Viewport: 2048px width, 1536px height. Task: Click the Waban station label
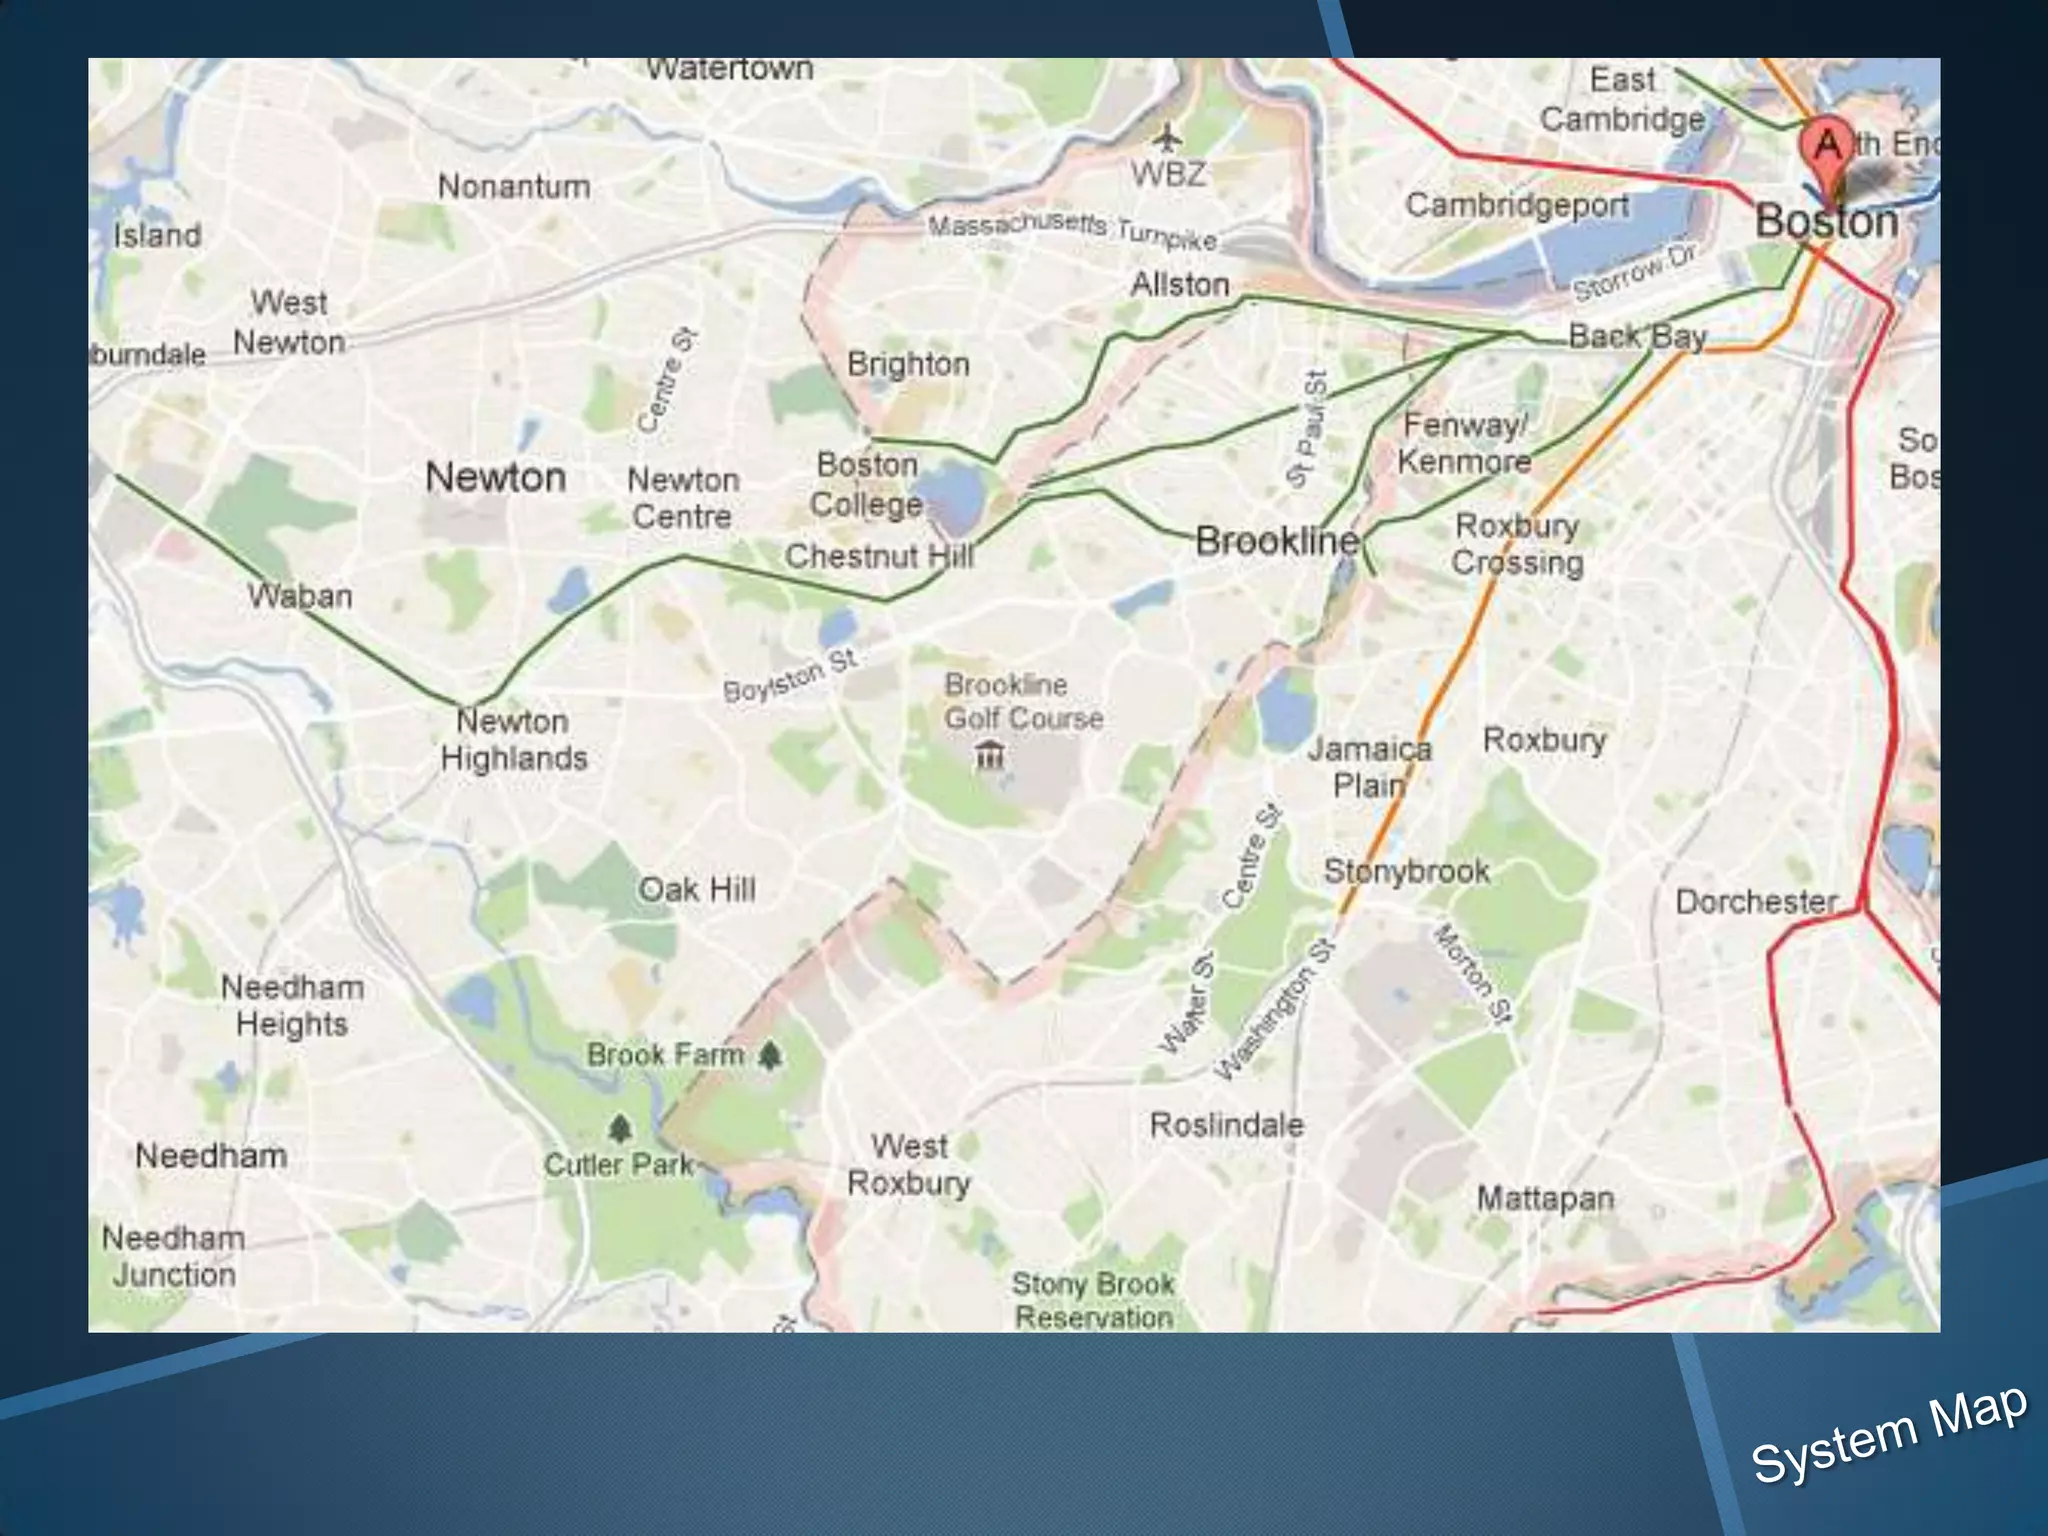click(x=300, y=596)
